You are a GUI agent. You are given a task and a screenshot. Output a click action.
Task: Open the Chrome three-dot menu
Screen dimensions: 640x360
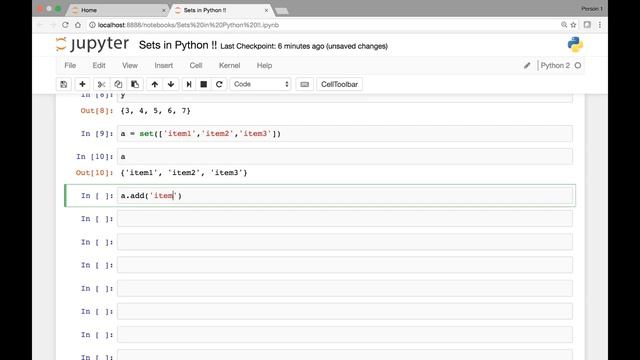(600, 25)
